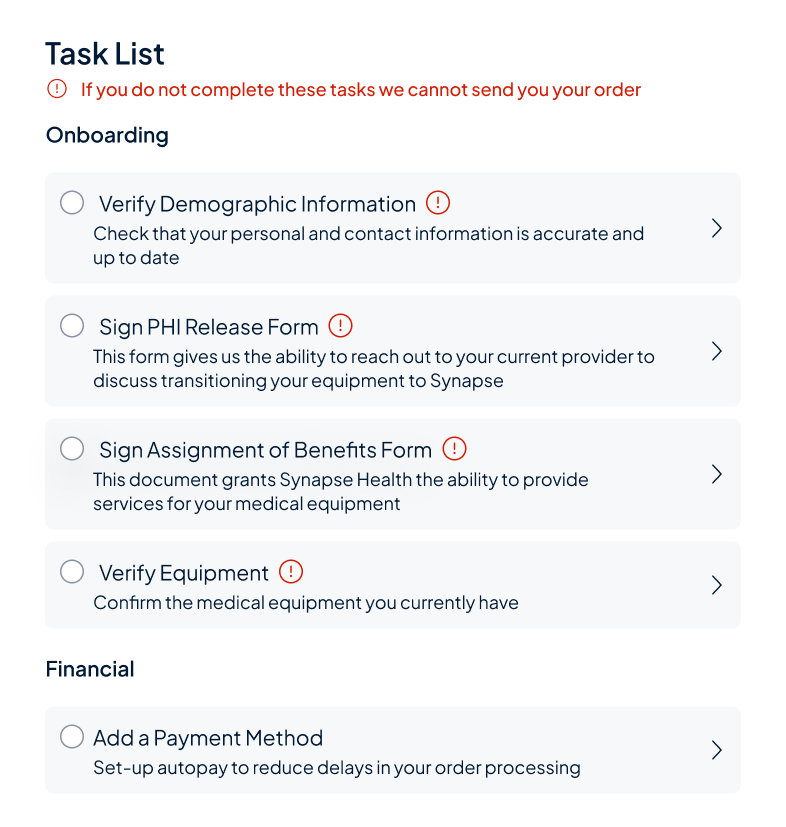The height and width of the screenshot is (827, 786).
Task: Expand the Verify Equipment row chevron
Action: [716, 585]
